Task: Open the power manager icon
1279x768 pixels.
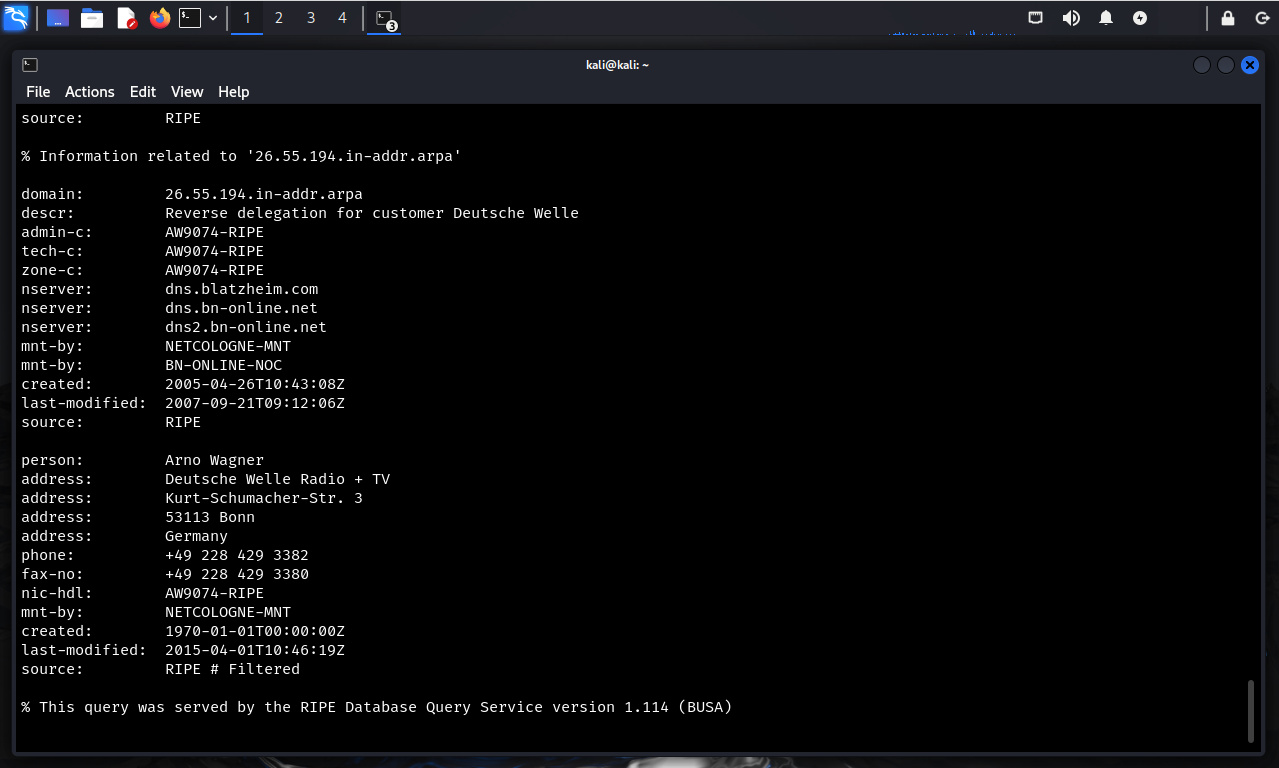Action: click(1140, 18)
